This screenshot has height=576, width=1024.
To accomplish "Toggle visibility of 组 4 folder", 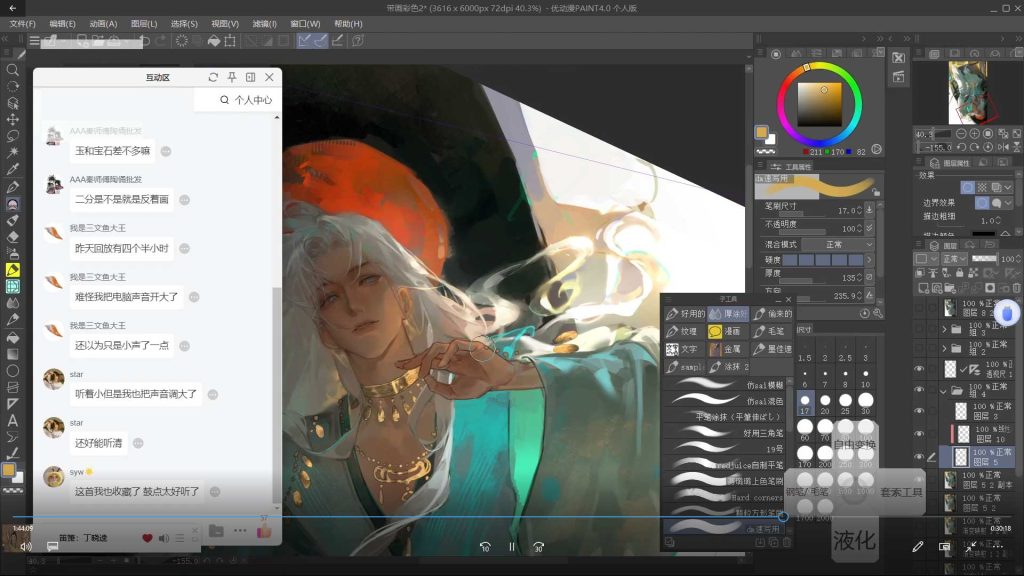I will [919, 390].
